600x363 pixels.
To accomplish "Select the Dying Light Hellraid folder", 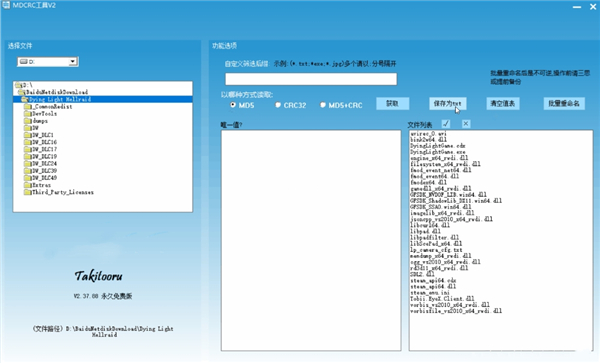I will click(x=60, y=99).
